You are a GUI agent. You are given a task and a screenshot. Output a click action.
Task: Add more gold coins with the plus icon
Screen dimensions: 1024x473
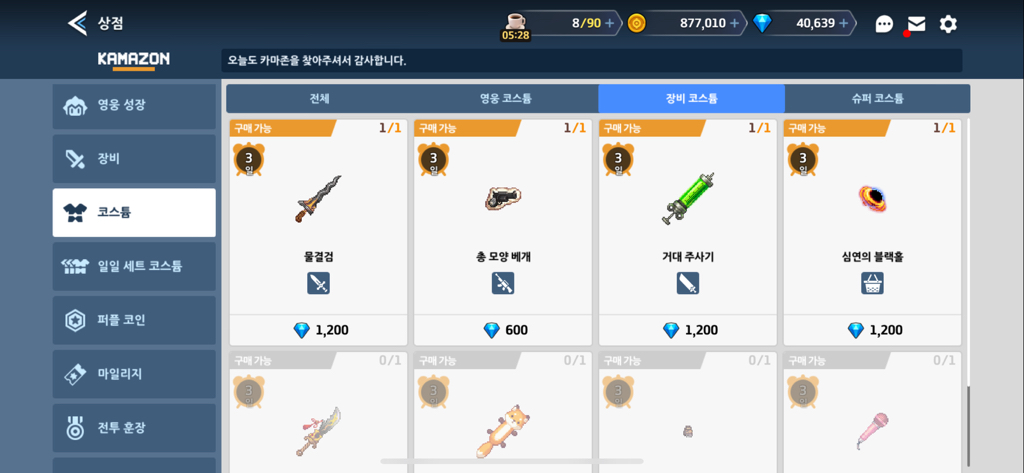tap(734, 24)
